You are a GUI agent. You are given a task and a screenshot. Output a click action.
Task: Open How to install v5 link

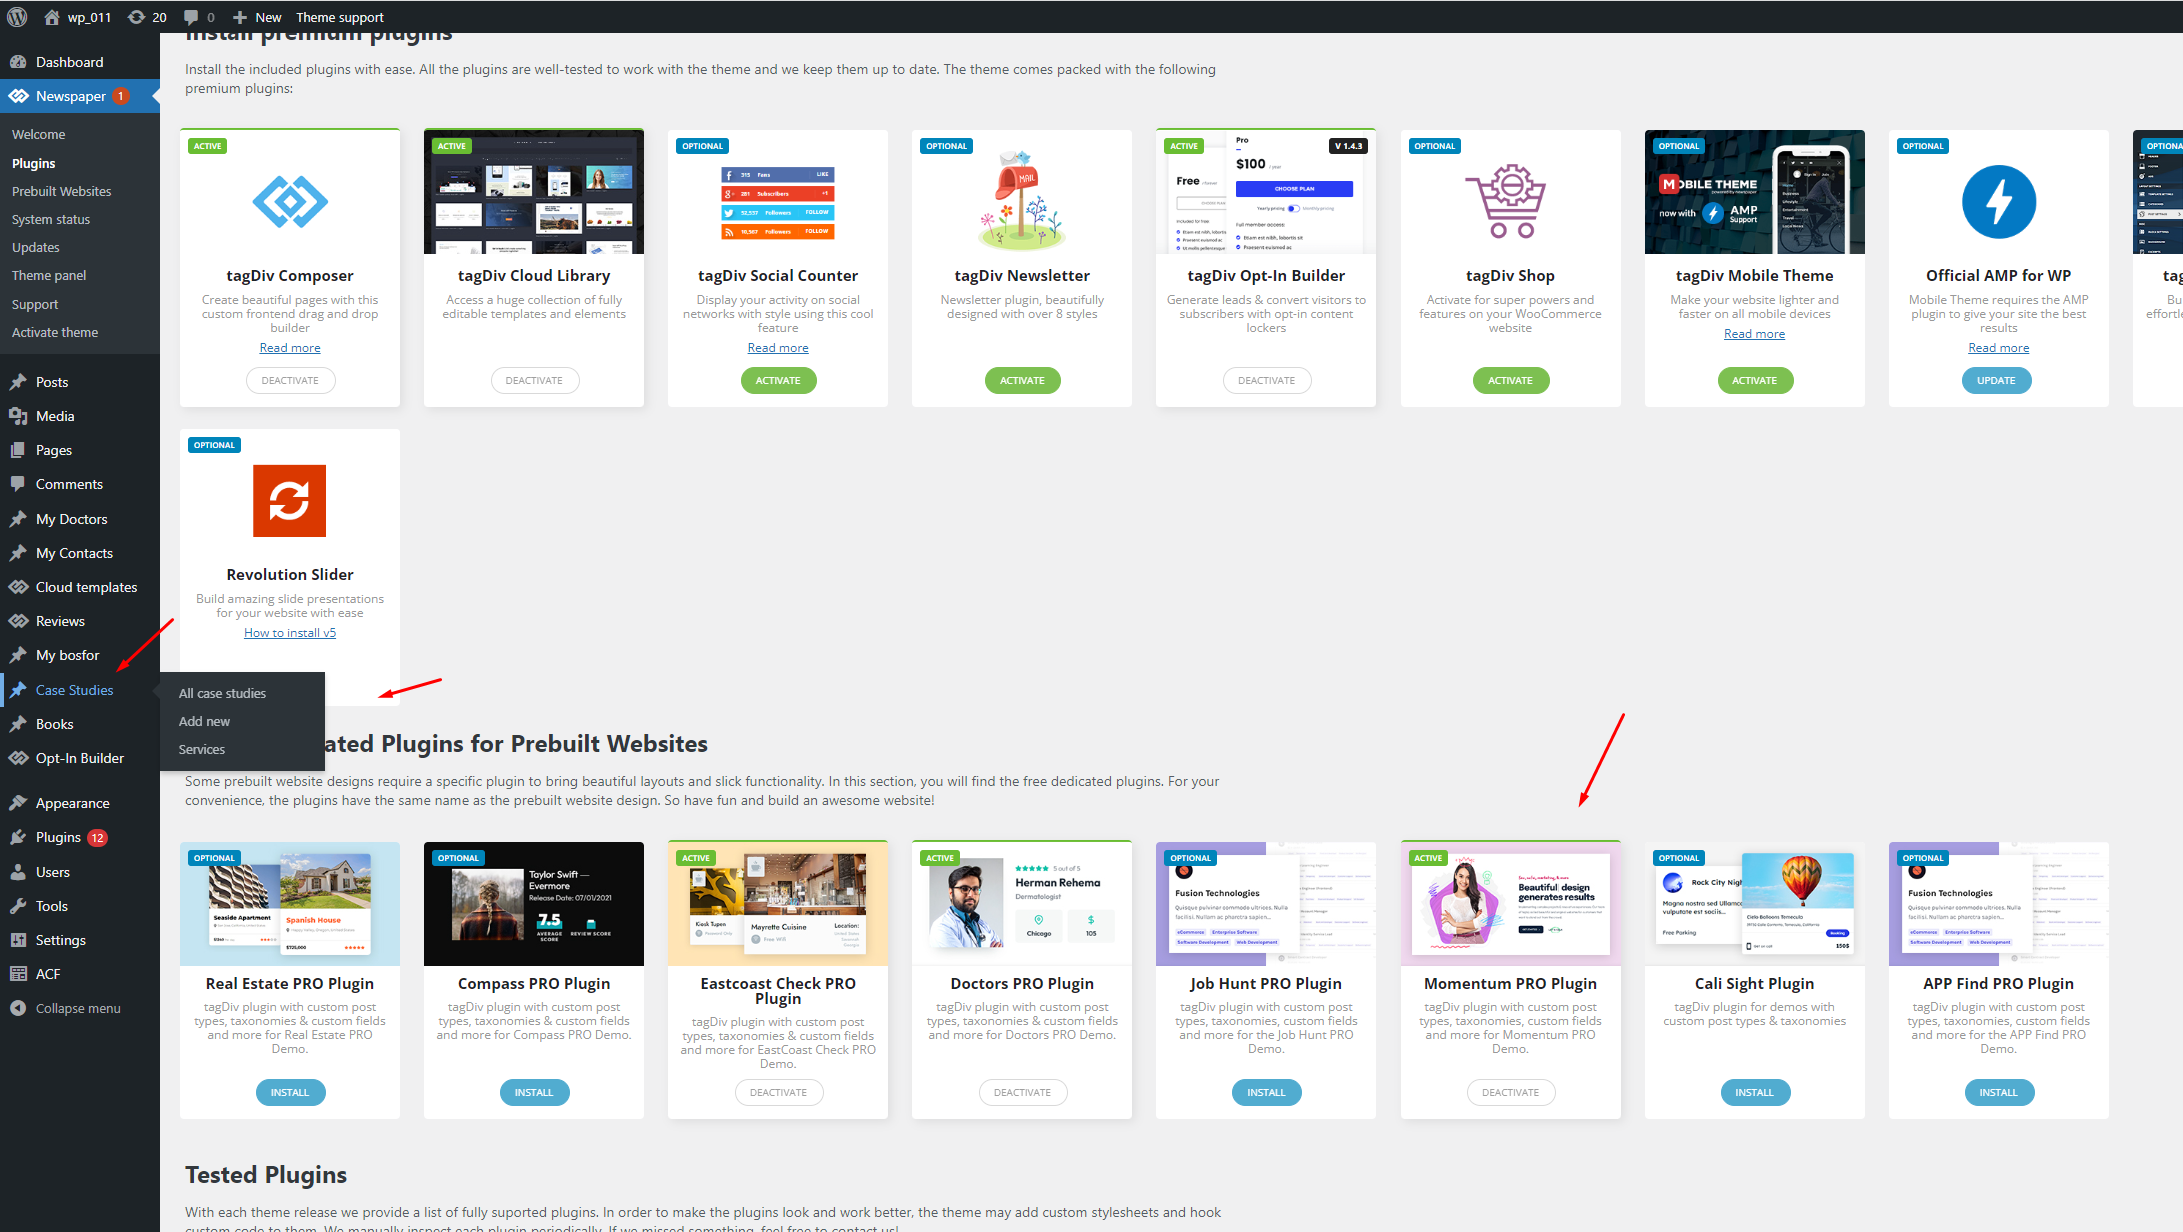[290, 633]
